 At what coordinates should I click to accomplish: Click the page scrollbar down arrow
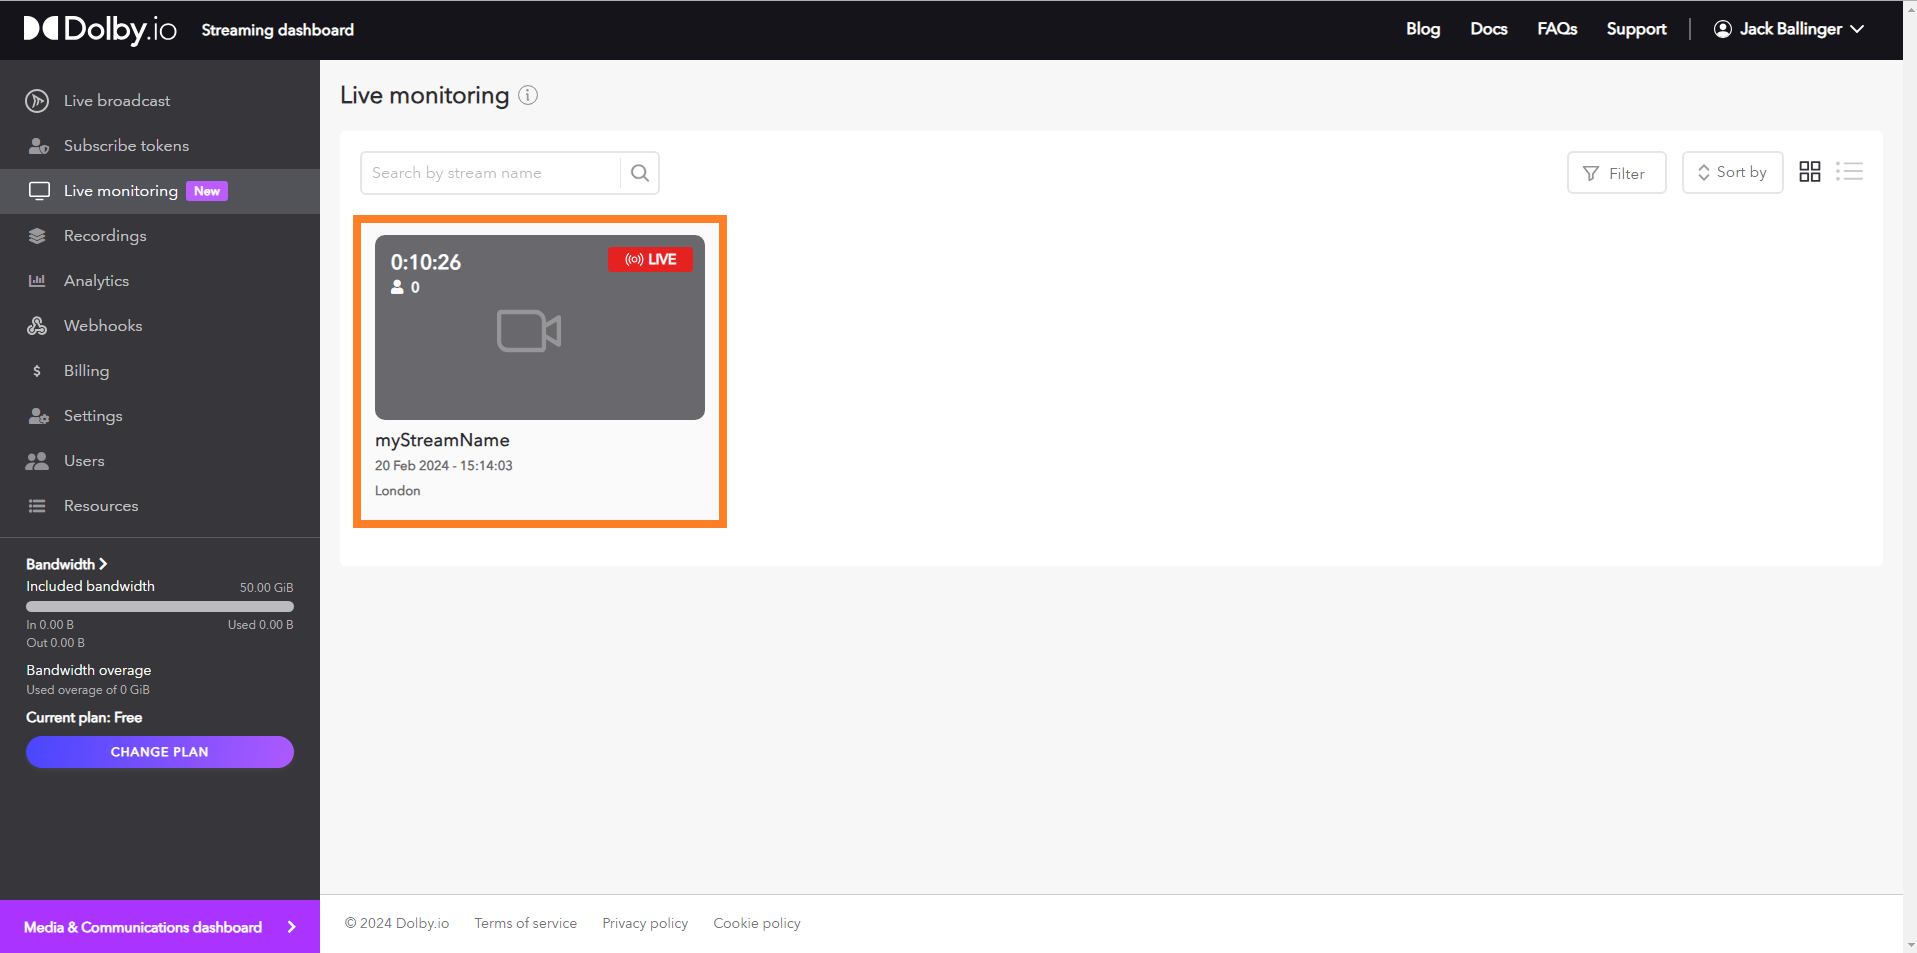[1910, 944]
